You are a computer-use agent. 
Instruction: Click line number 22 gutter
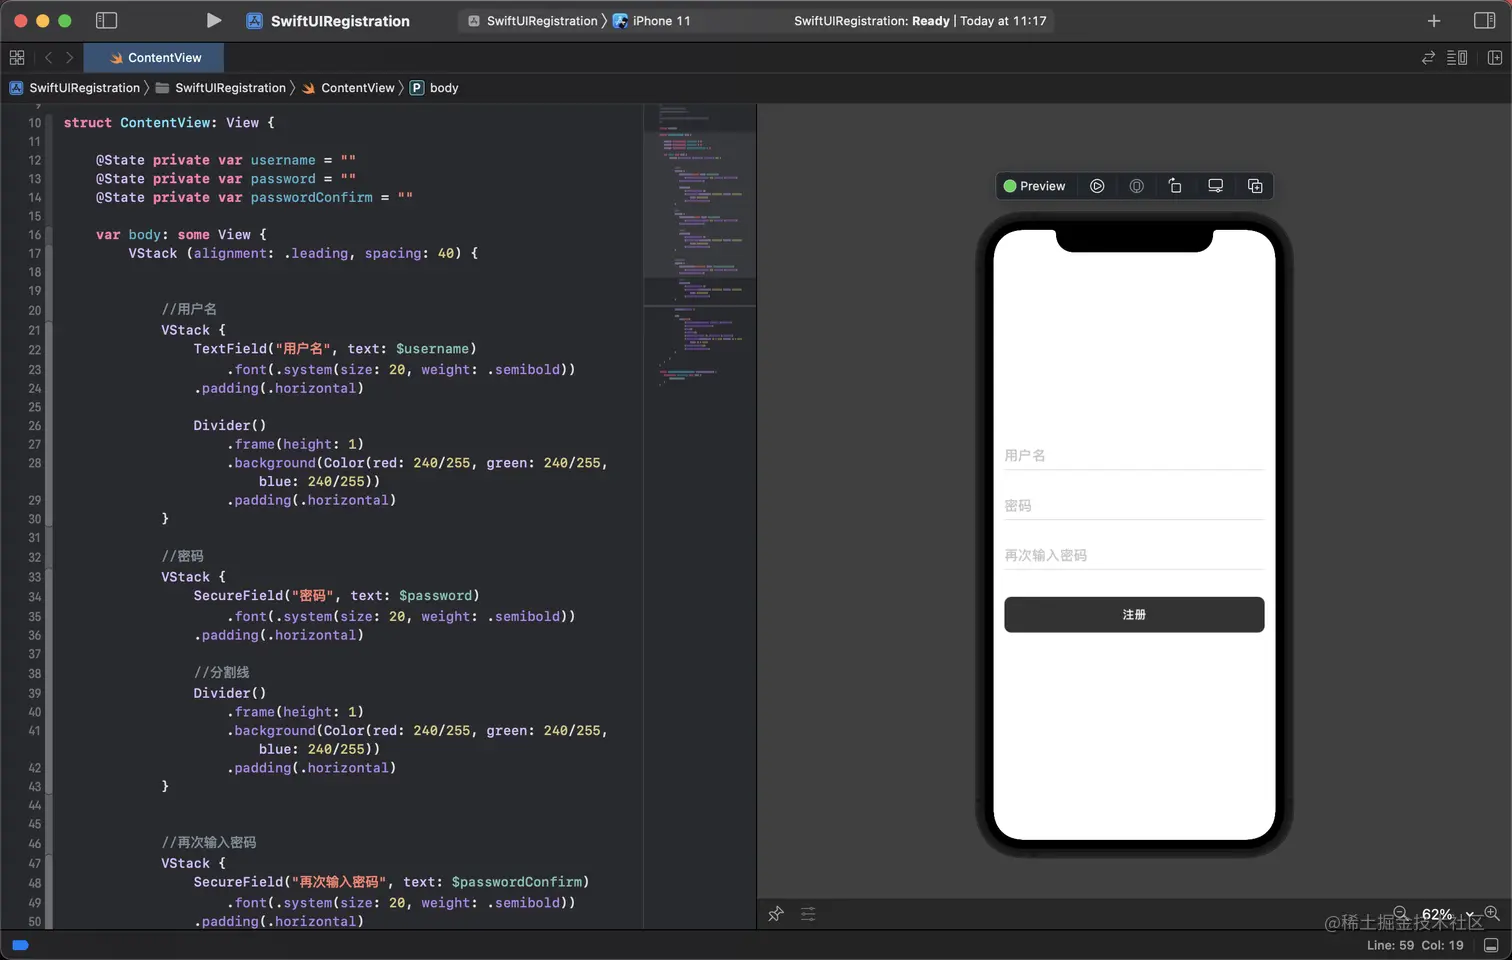click(x=34, y=349)
